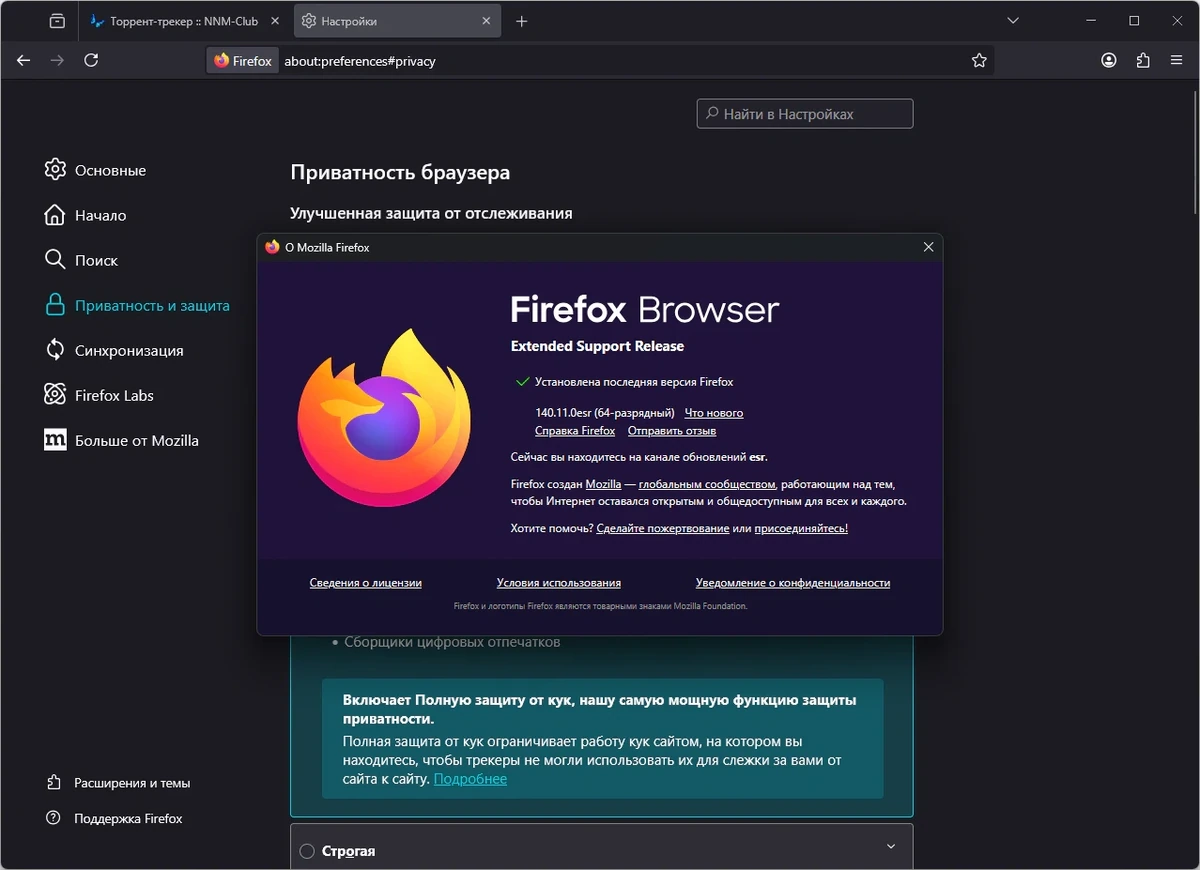Open Условия использования link
The height and width of the screenshot is (870, 1200).
559,583
